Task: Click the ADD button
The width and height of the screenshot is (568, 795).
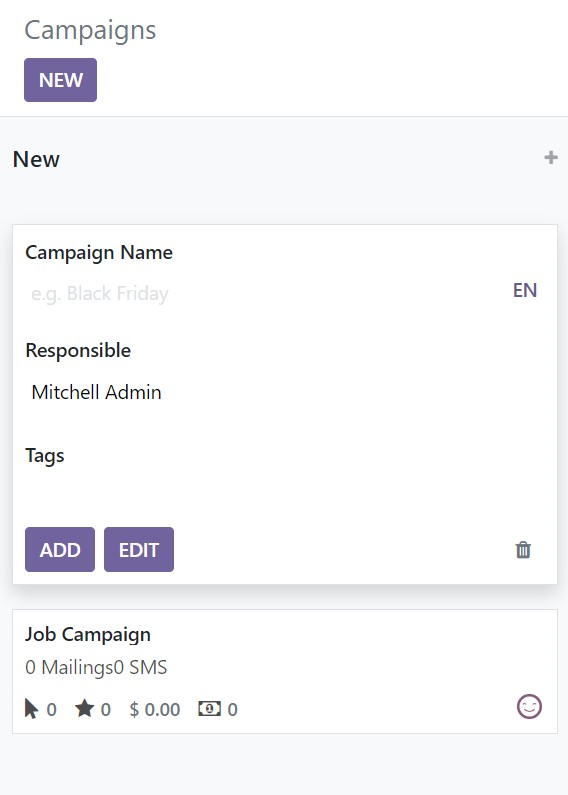Action: (x=60, y=550)
